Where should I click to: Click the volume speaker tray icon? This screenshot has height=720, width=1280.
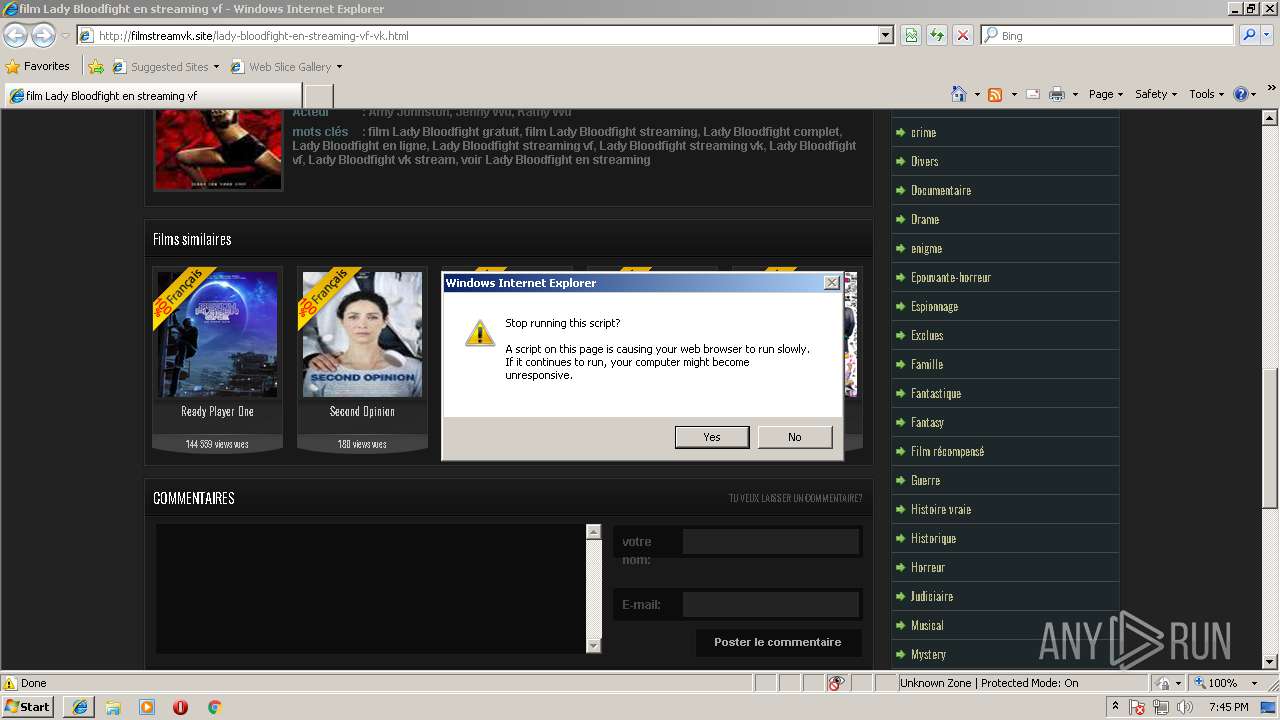[1185, 707]
